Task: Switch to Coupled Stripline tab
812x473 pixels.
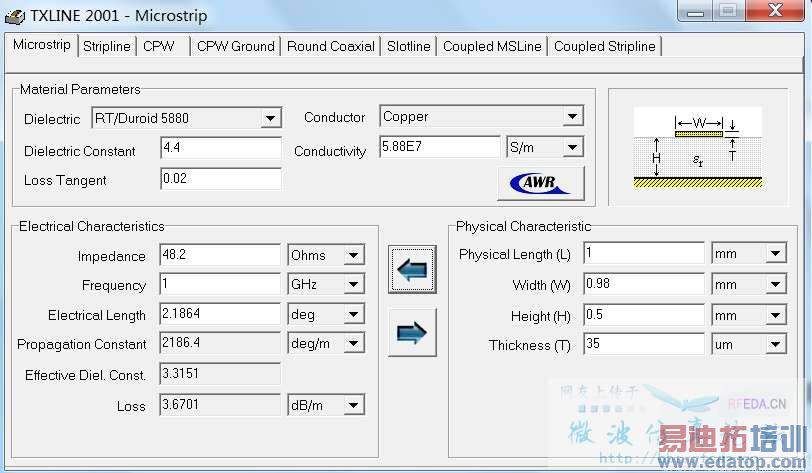Action: [x=604, y=46]
